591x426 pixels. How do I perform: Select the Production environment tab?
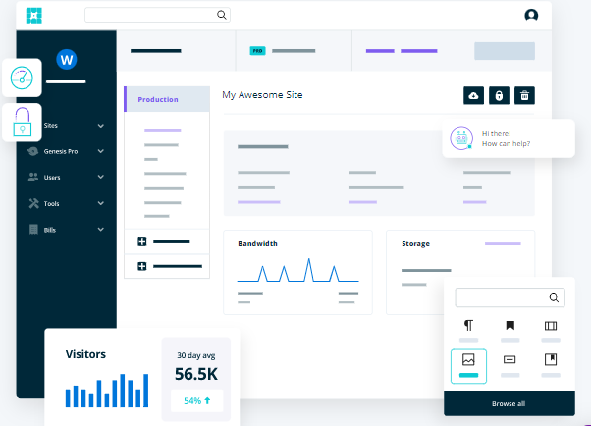coord(167,99)
